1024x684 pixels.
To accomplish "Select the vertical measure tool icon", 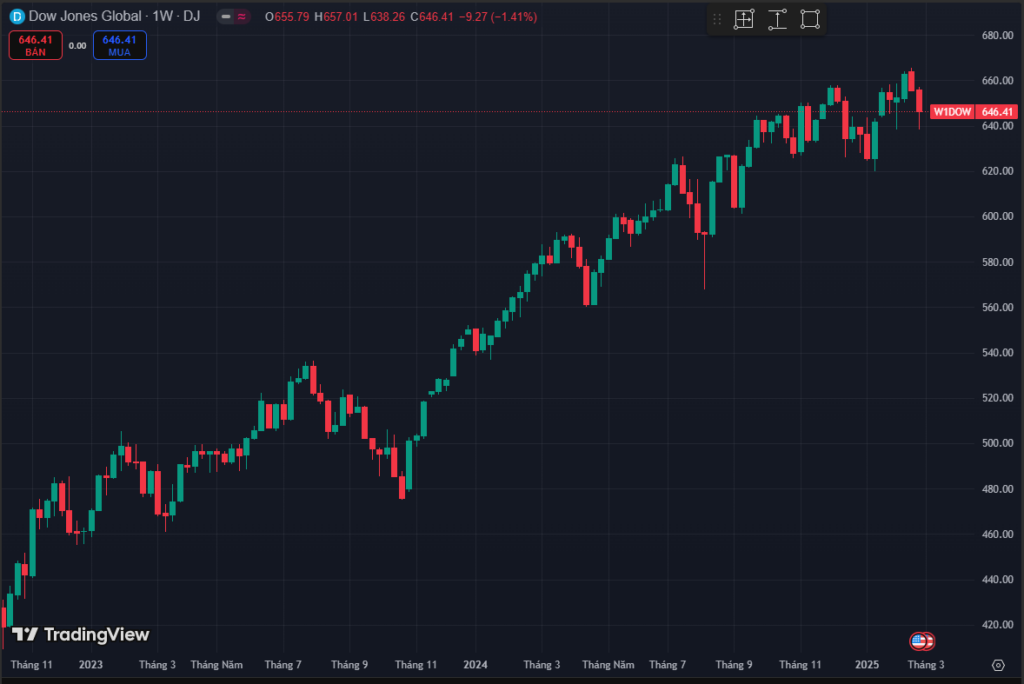I will (x=777, y=19).
